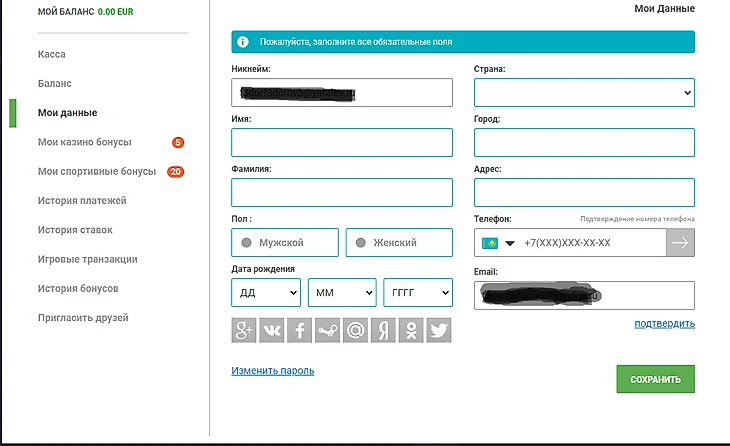This screenshot has width=730, height=446.
Task: Submit phone number with the arrow button
Action: [x=680, y=243]
